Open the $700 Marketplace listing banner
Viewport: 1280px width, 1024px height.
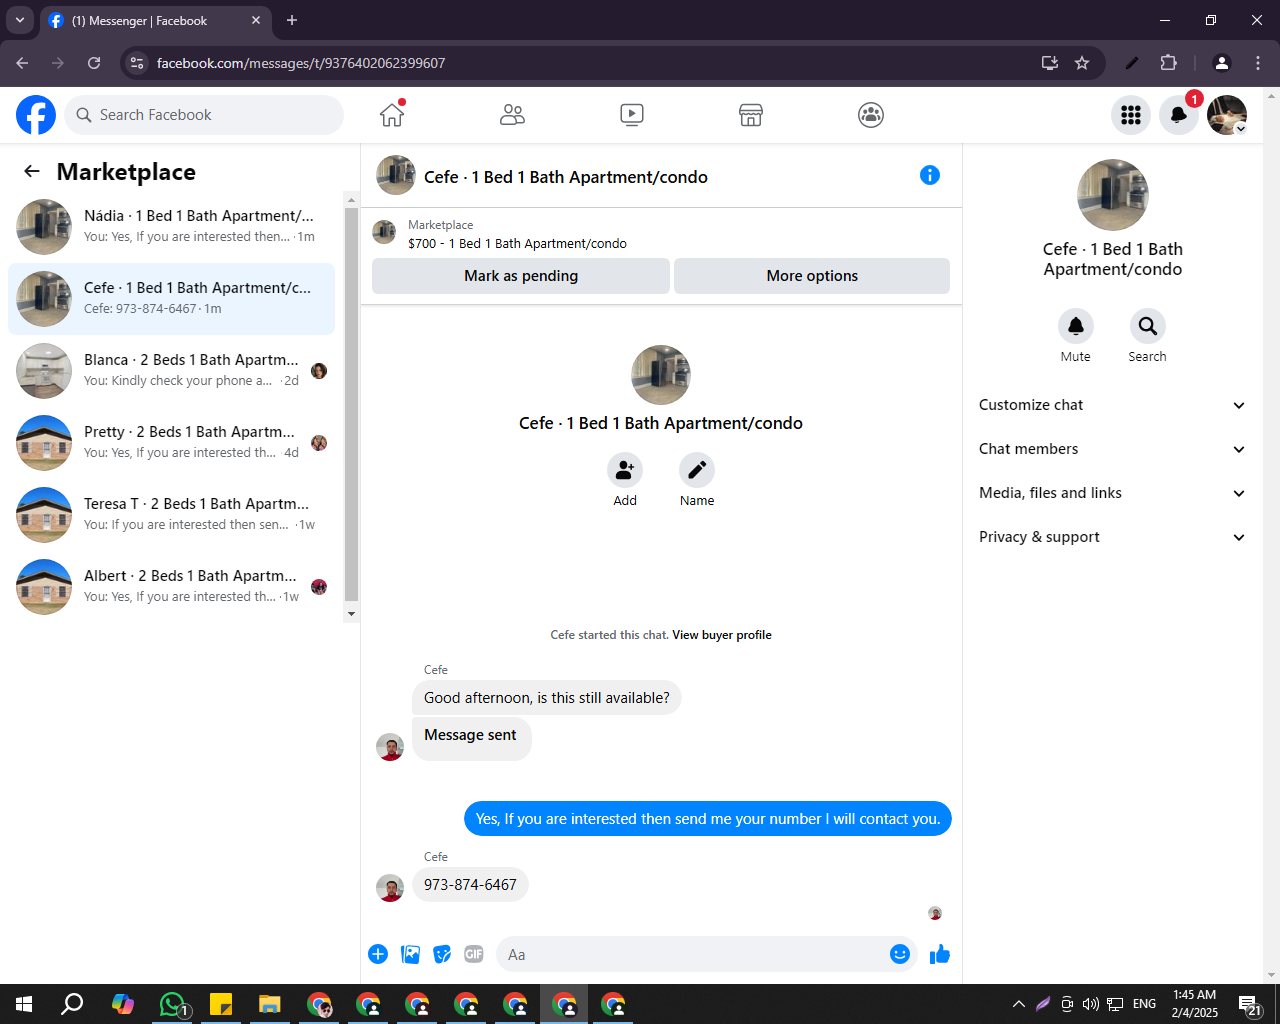pos(661,234)
